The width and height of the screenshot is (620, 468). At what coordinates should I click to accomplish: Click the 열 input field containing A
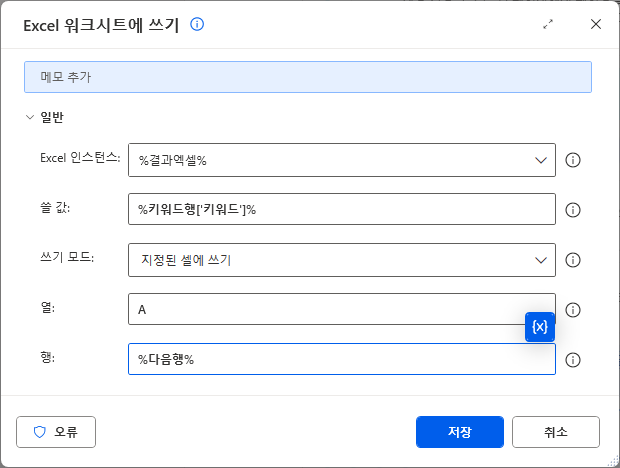pyautogui.click(x=342, y=309)
